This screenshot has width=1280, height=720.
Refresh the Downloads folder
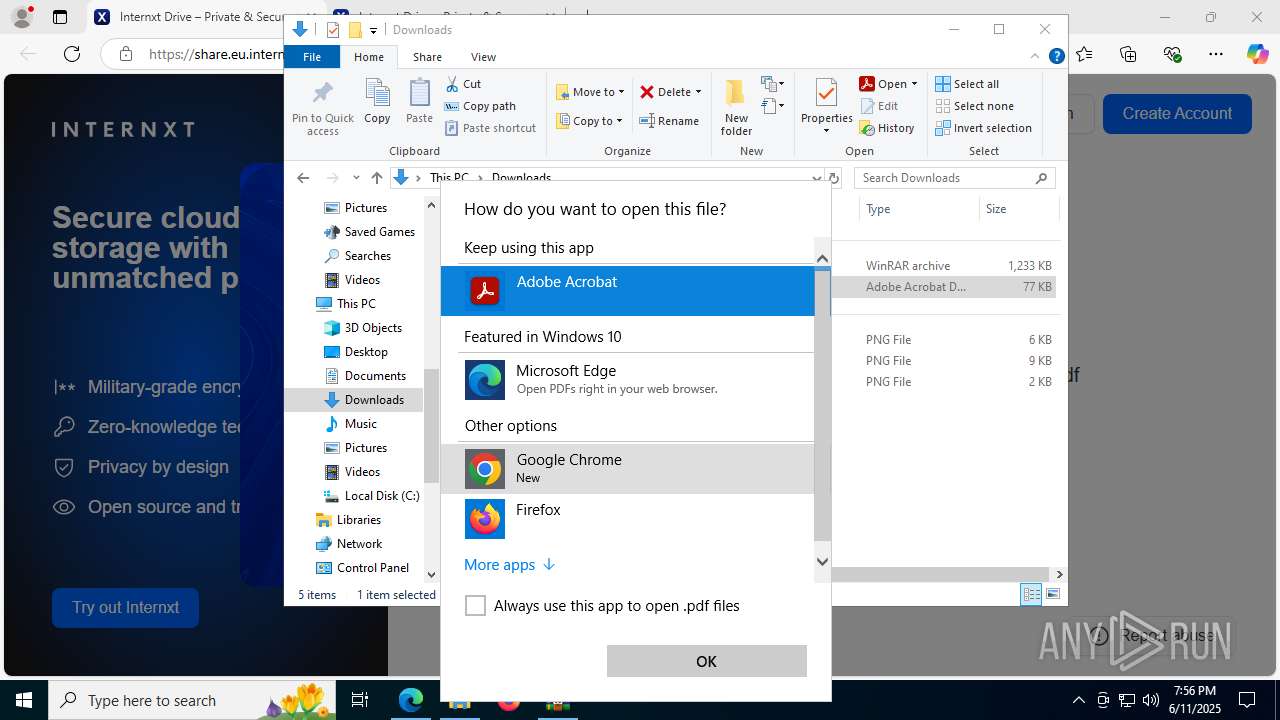[x=833, y=178]
